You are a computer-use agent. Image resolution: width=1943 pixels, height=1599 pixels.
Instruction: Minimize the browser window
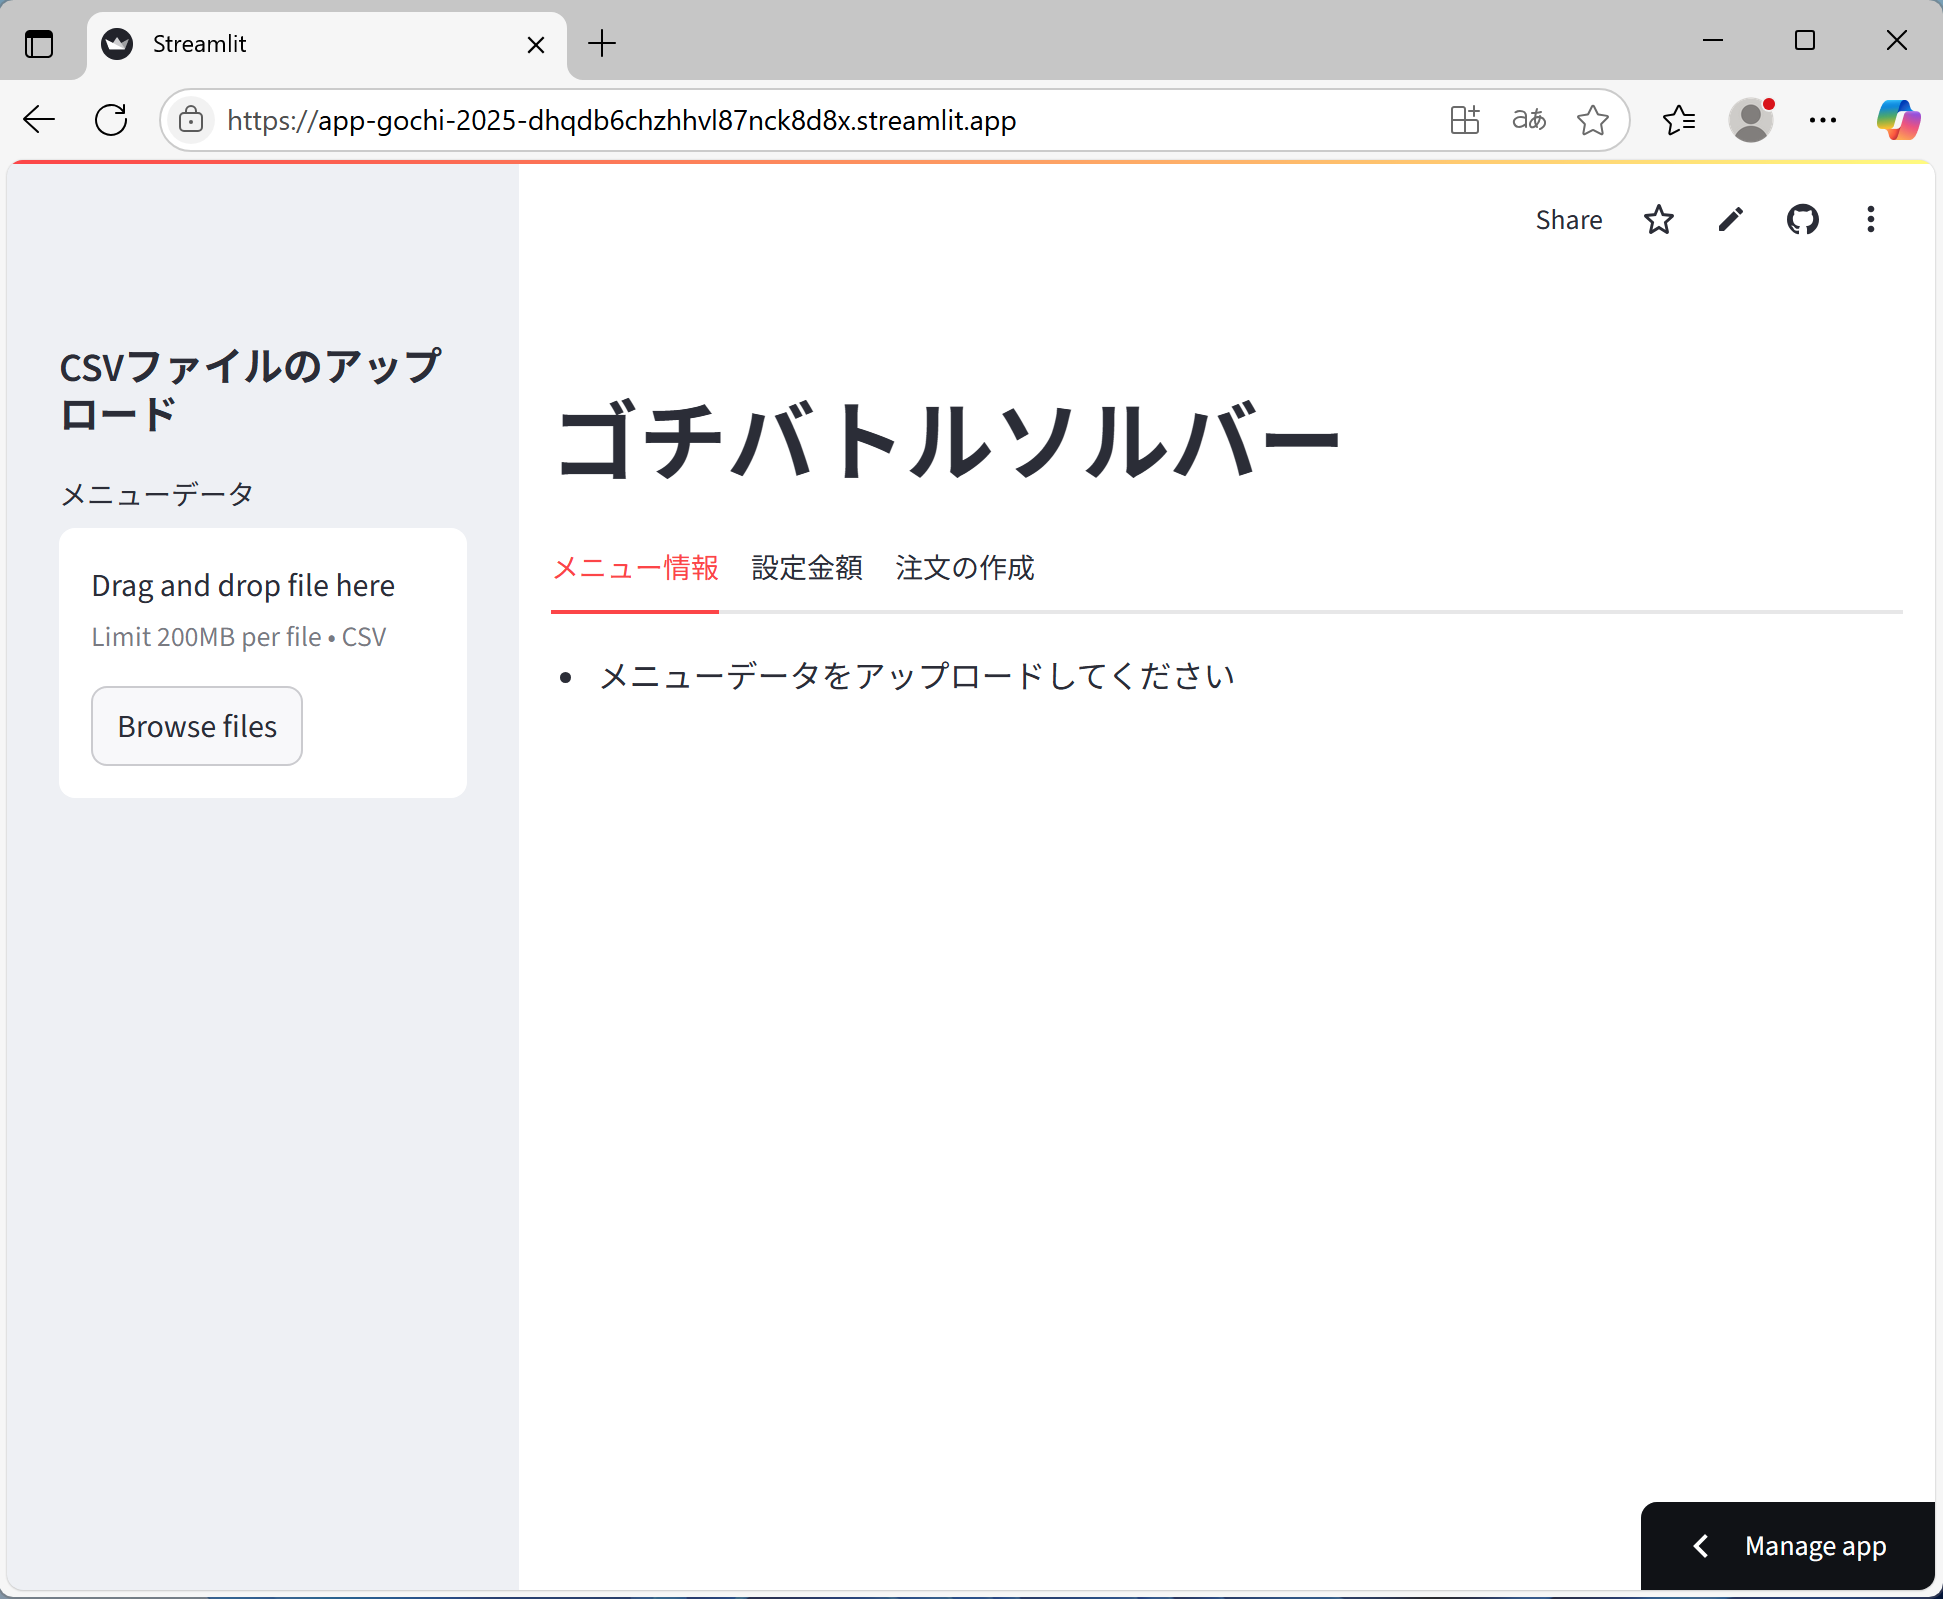pyautogui.click(x=1713, y=40)
